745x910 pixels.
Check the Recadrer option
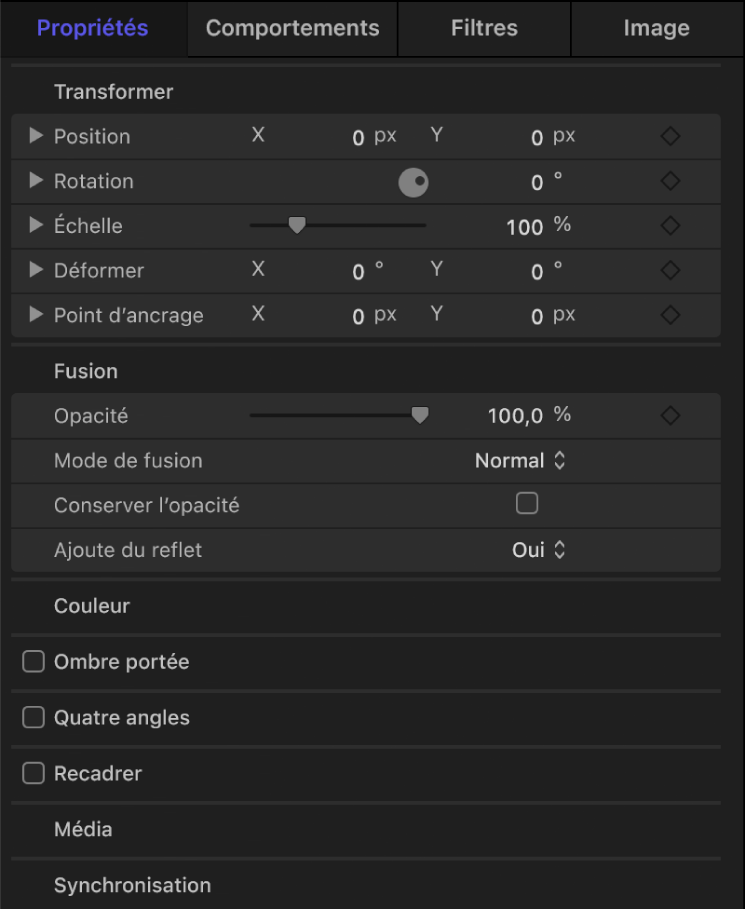[34, 773]
